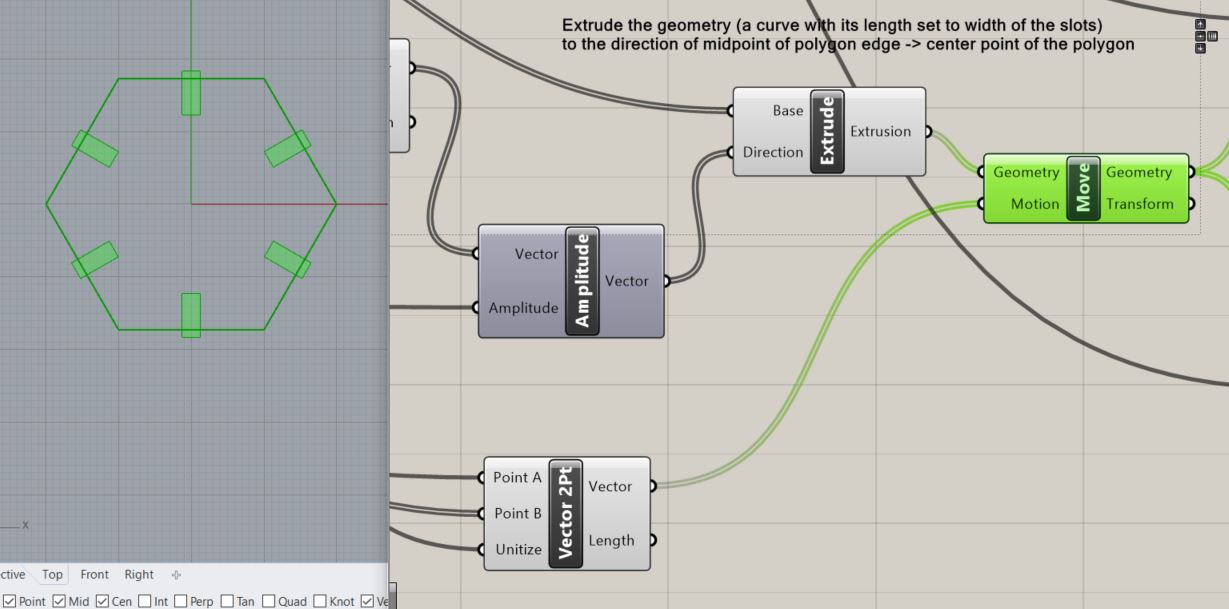This screenshot has width=1229, height=609.
Task: Switch to the Front viewport tab
Action: [x=95, y=575]
